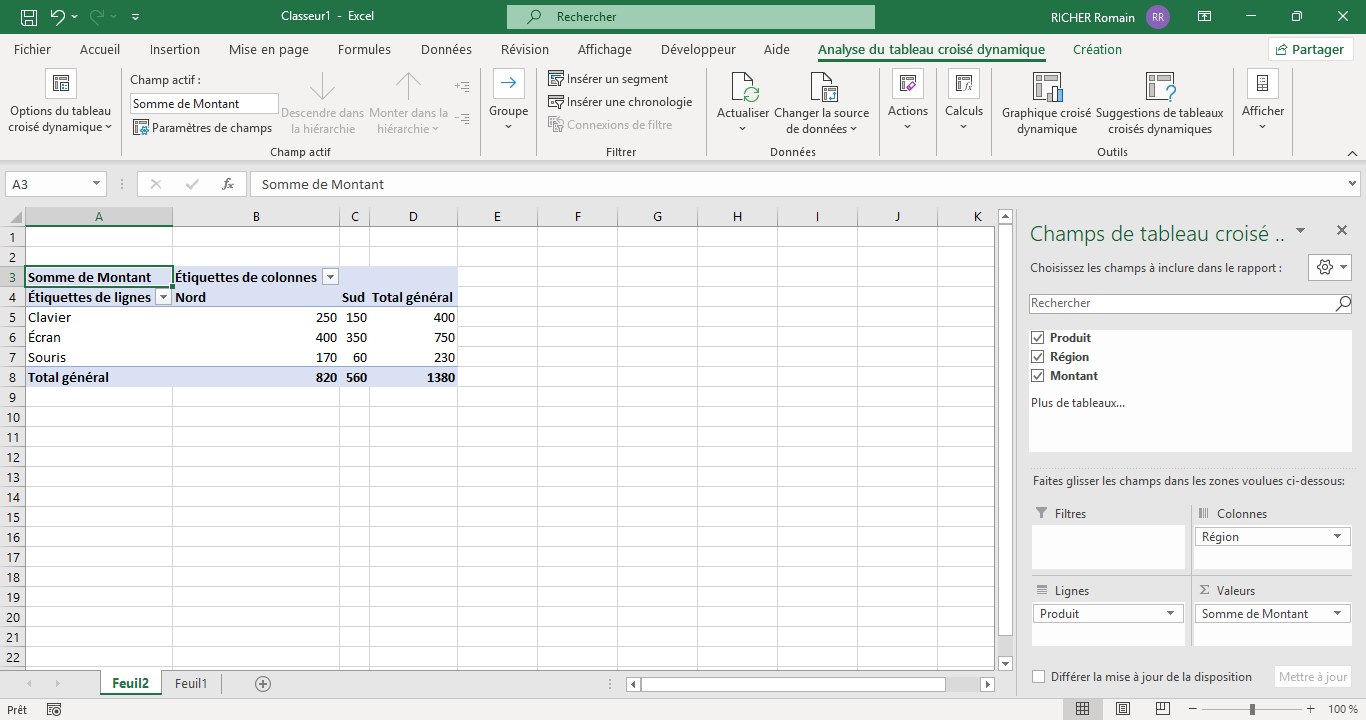Enable Différer la mise à jour checkbox

click(1038, 677)
